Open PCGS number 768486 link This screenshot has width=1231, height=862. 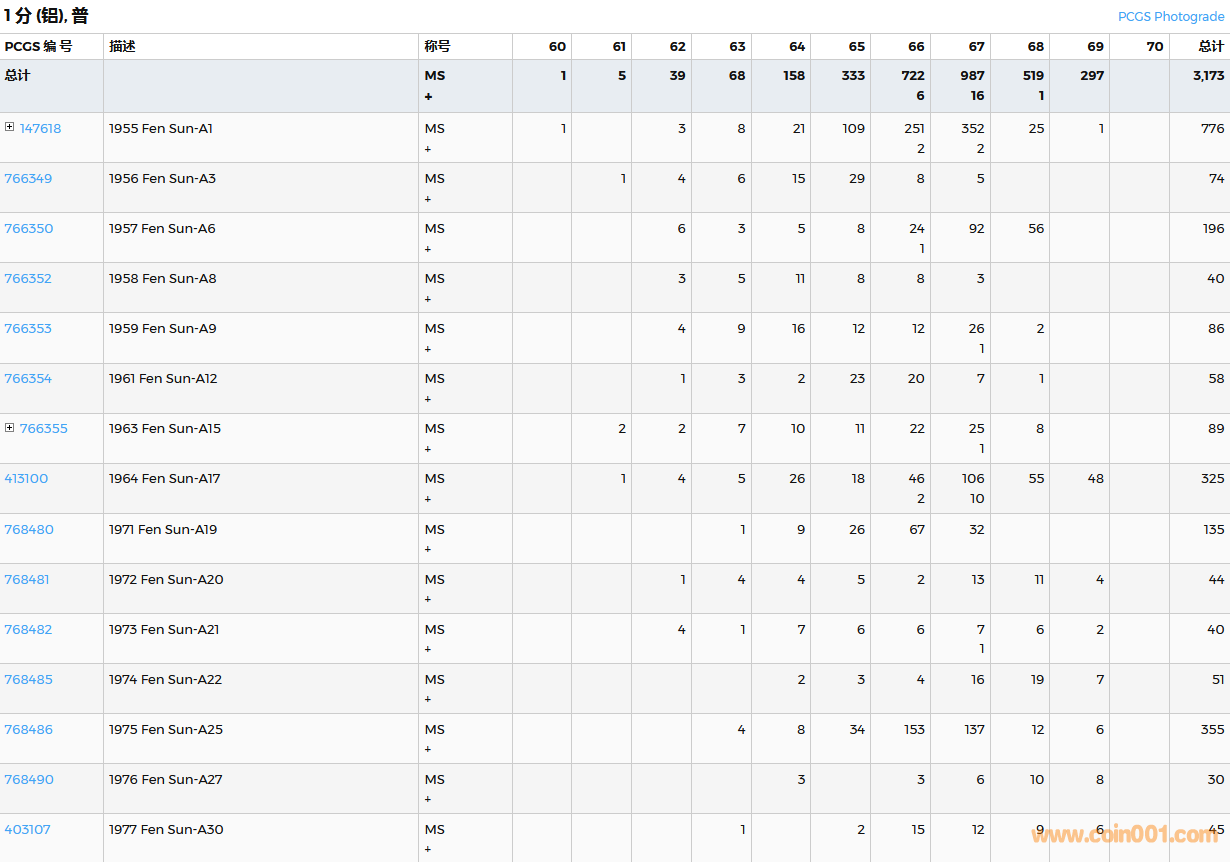(28, 730)
